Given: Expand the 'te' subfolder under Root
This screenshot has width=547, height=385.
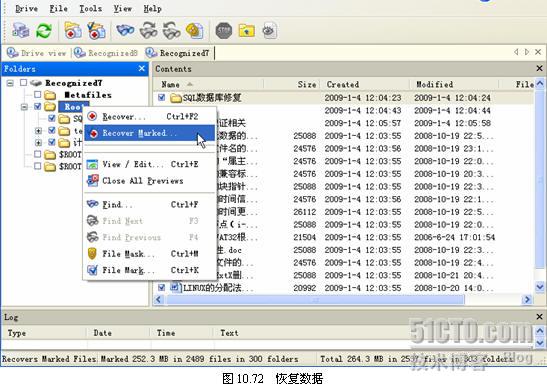Looking at the screenshot, I should pyautogui.click(x=38, y=131).
